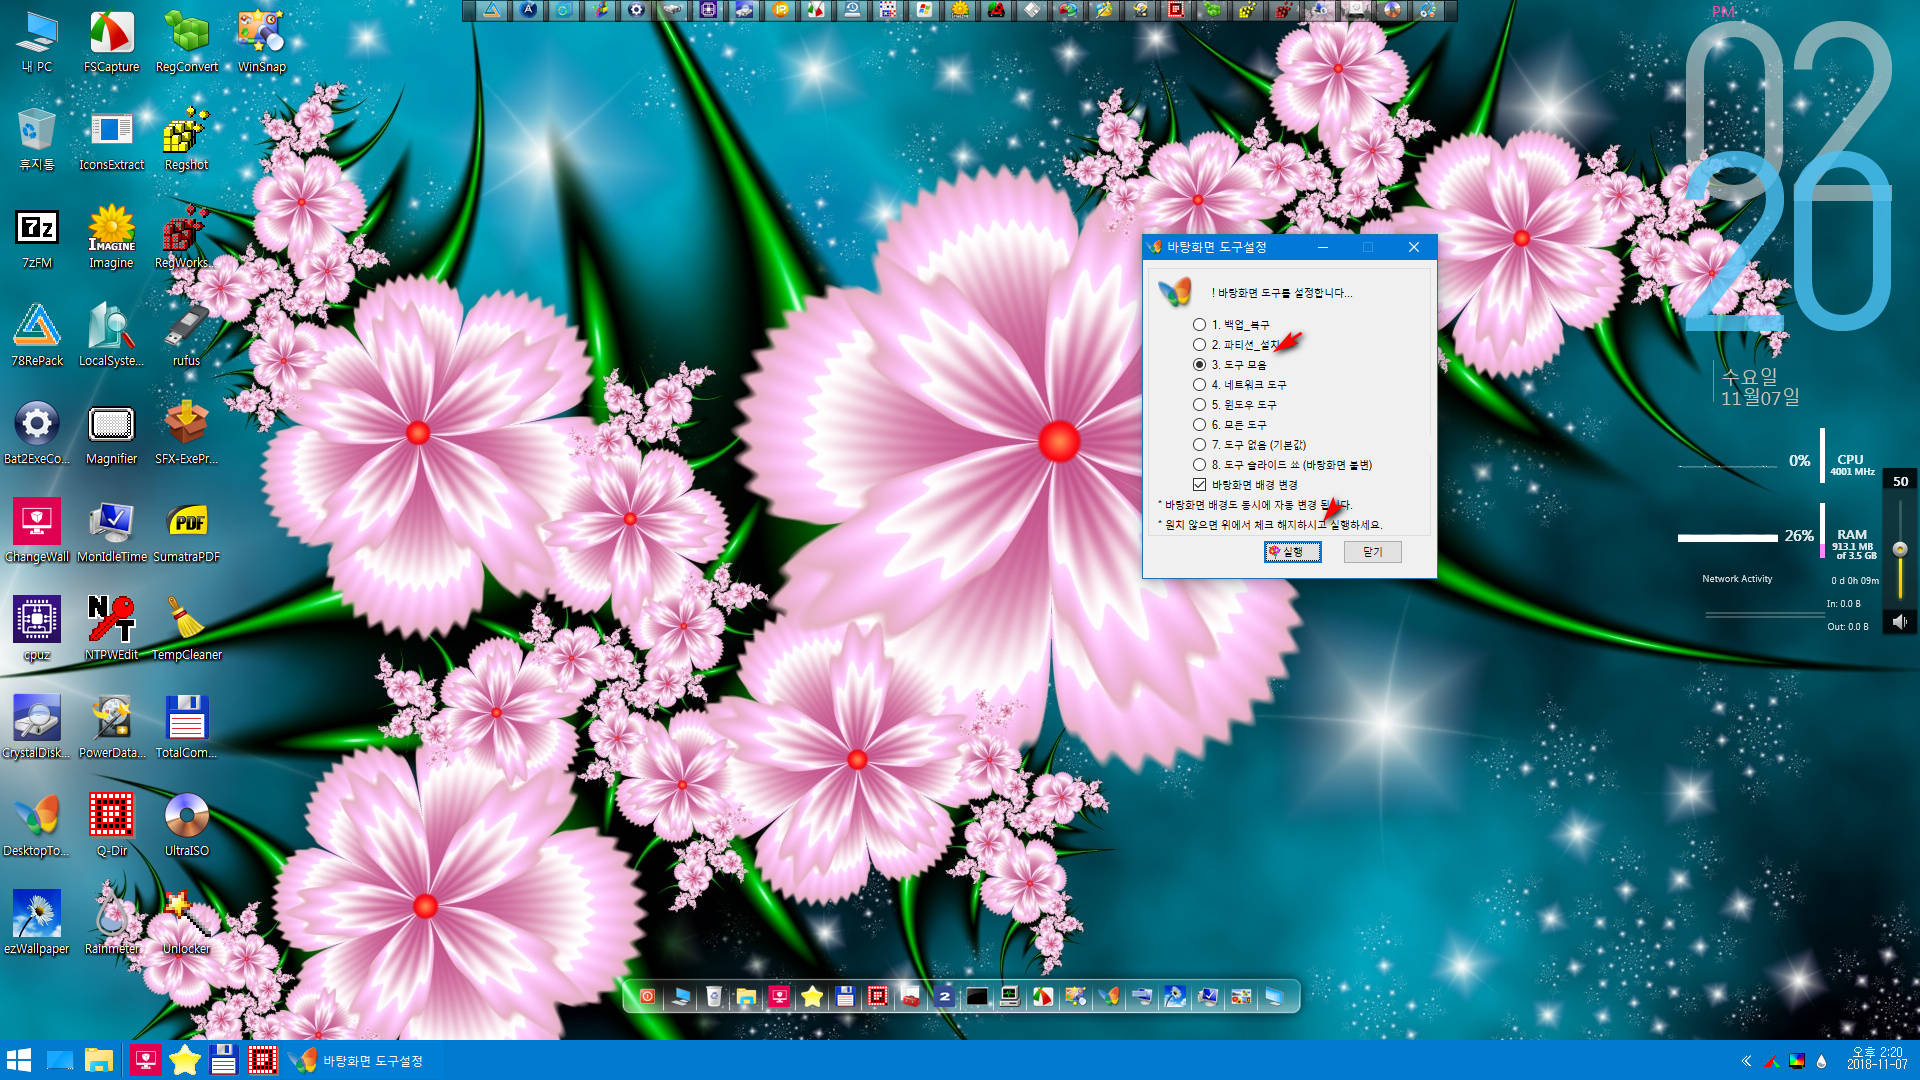Open the taskbar clock showing 오후 2:20
The height and width of the screenshot is (1080, 1920).
point(1877,1059)
